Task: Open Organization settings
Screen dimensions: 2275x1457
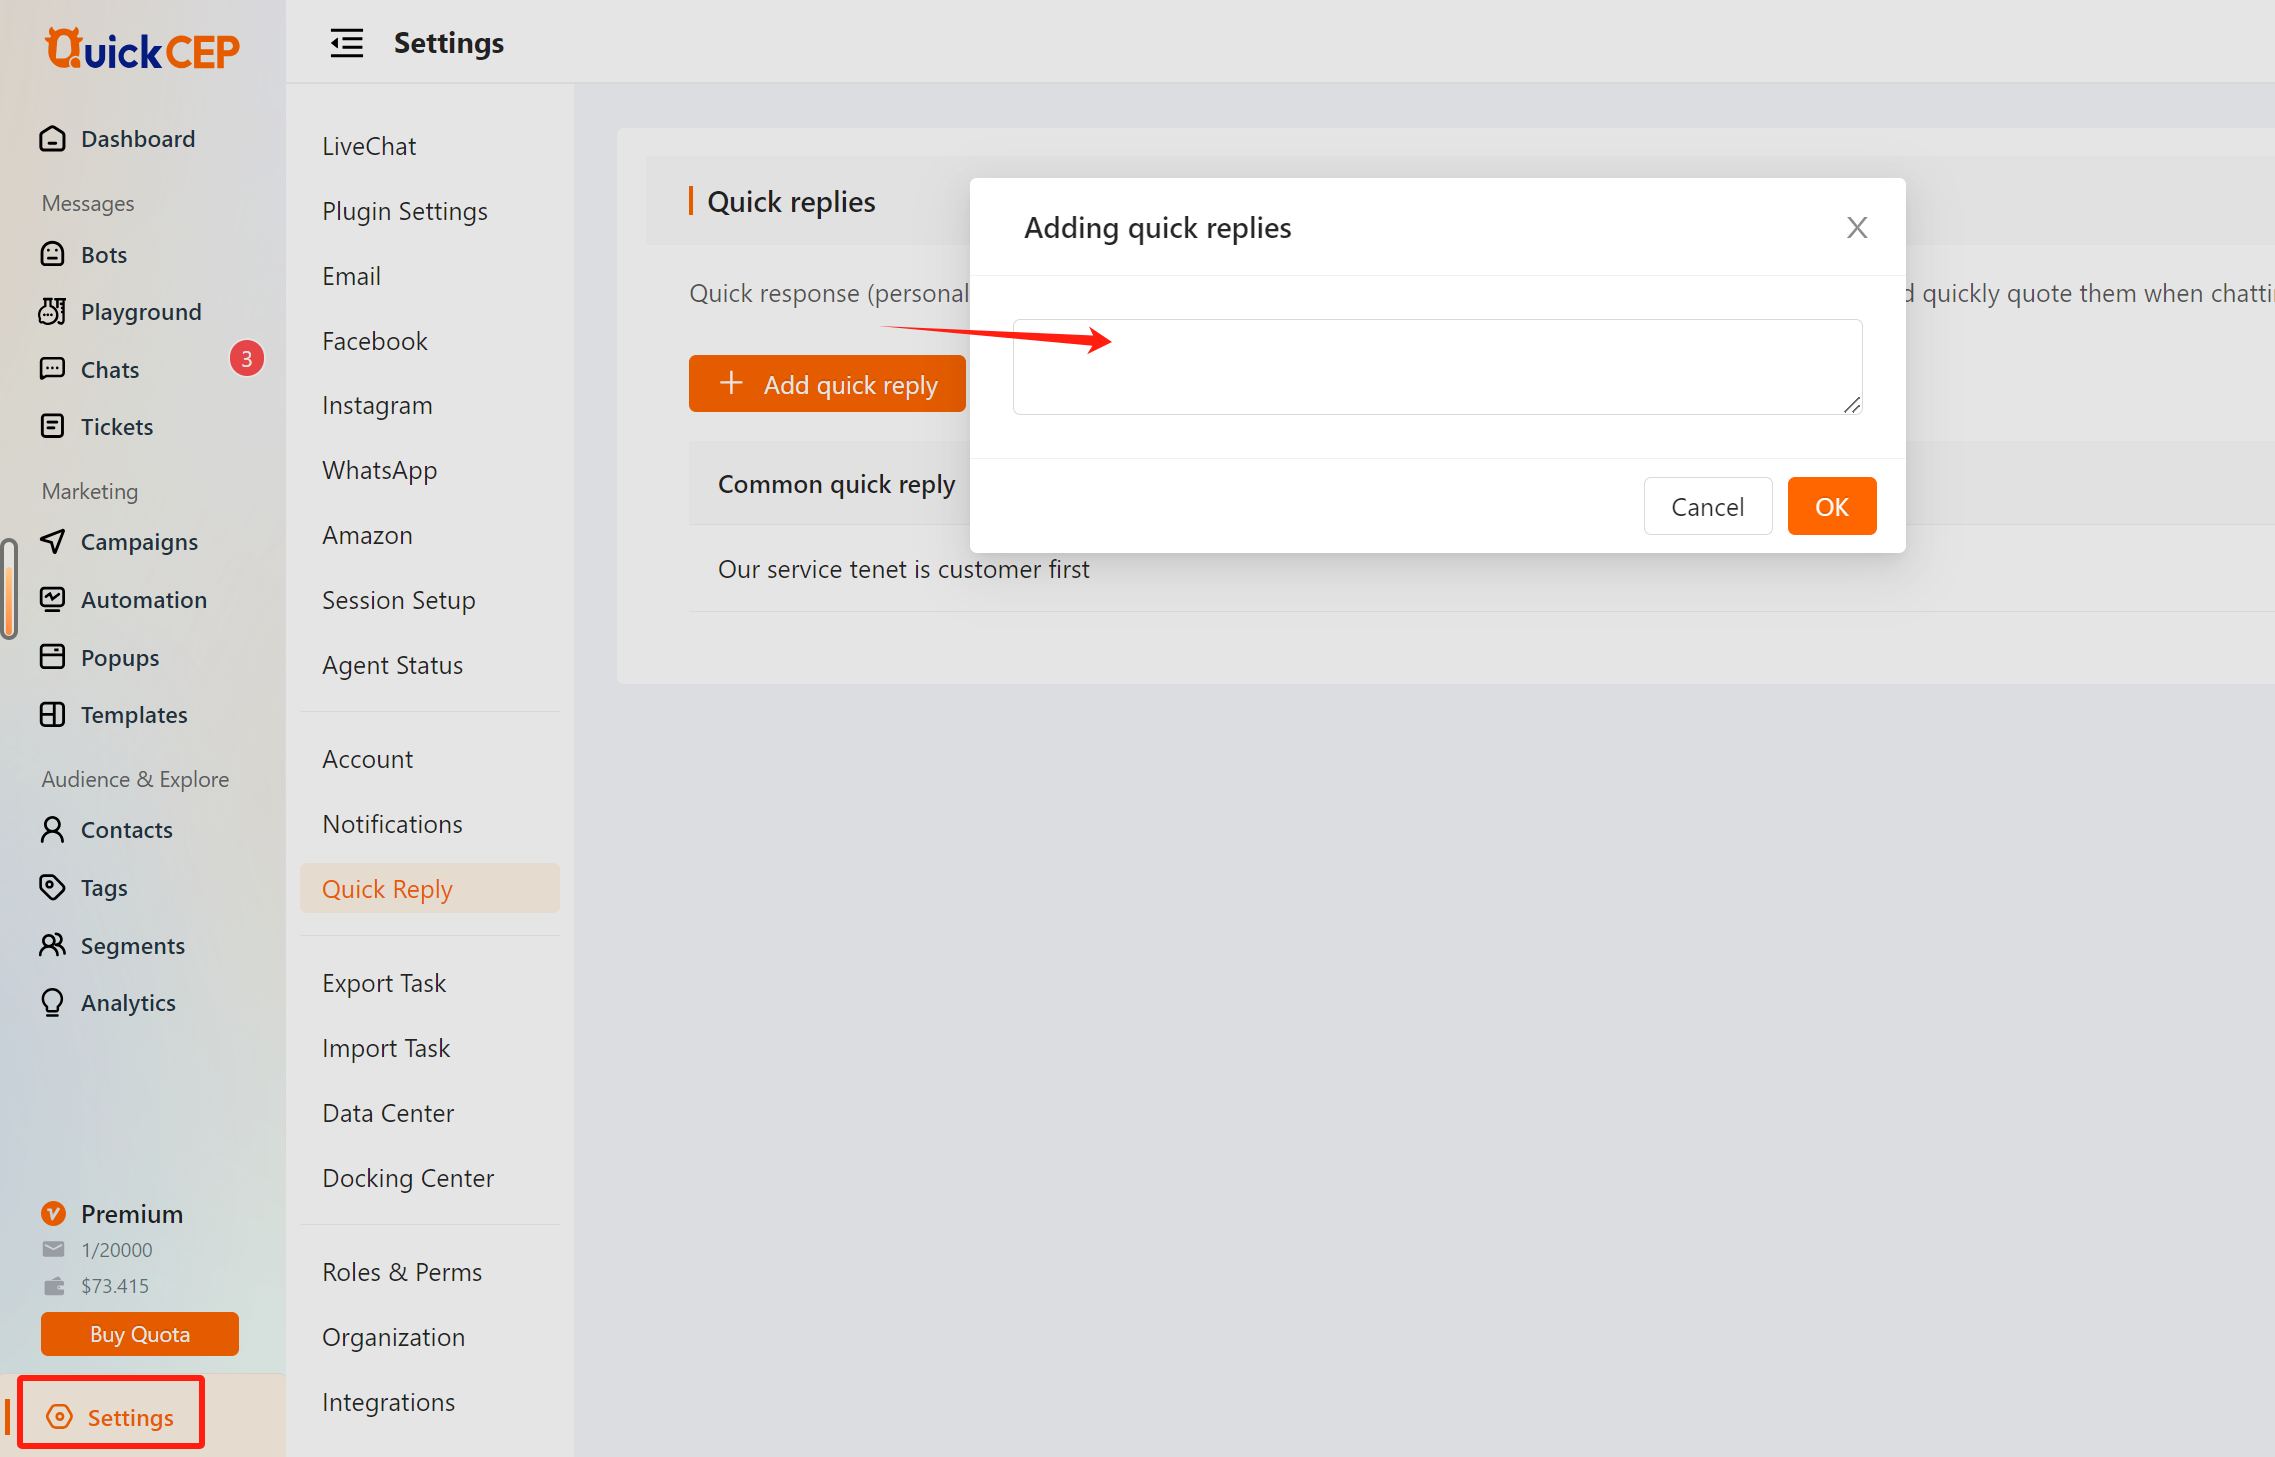Action: 393,1337
